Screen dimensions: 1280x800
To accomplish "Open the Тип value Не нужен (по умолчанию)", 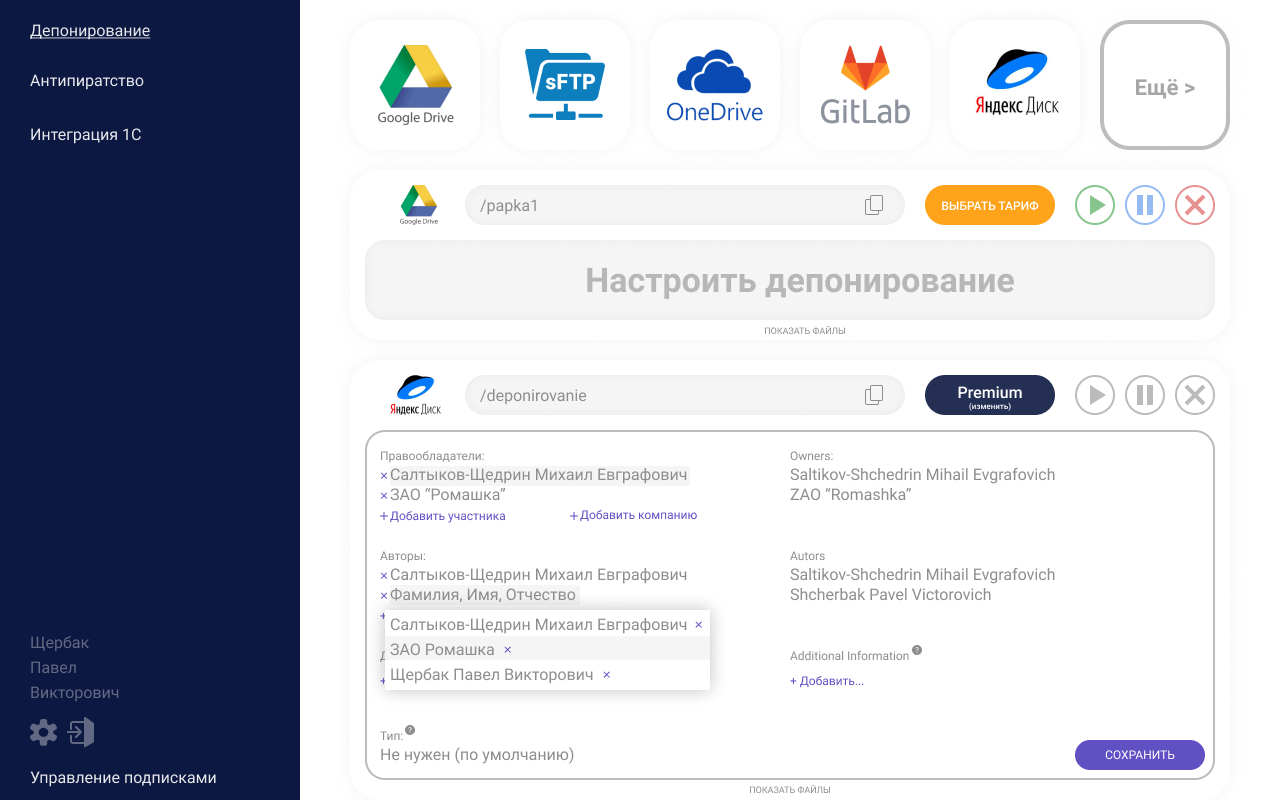I will point(477,755).
